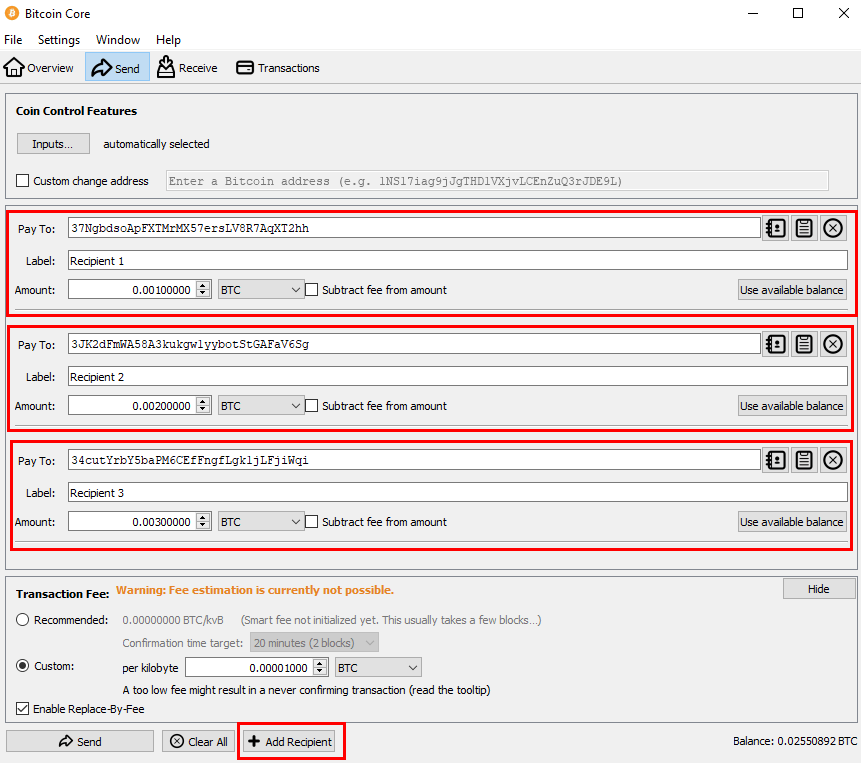Uncheck Enable Replace-By-Fee
Image resolution: width=861 pixels, height=763 pixels.
point(23,709)
